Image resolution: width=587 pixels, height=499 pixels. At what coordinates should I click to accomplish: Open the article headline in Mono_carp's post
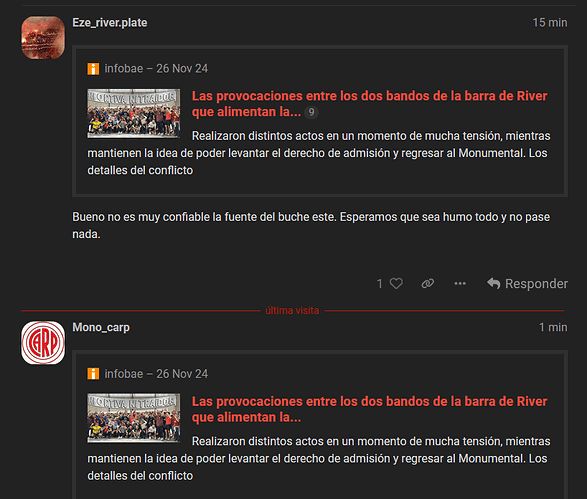[369, 409]
